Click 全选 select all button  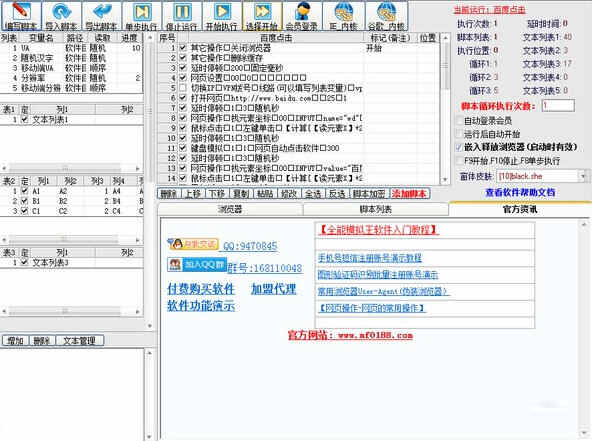click(313, 194)
